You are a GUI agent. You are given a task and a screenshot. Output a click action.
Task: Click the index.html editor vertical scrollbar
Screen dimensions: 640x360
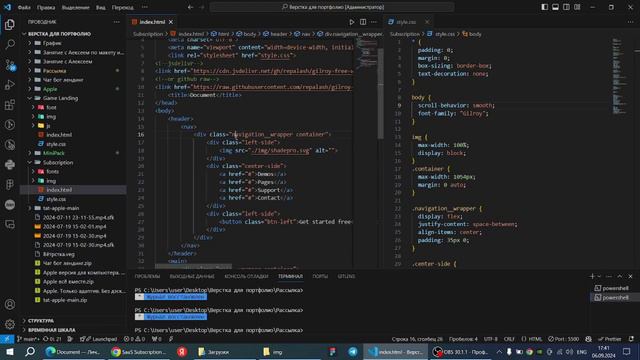coord(380,93)
